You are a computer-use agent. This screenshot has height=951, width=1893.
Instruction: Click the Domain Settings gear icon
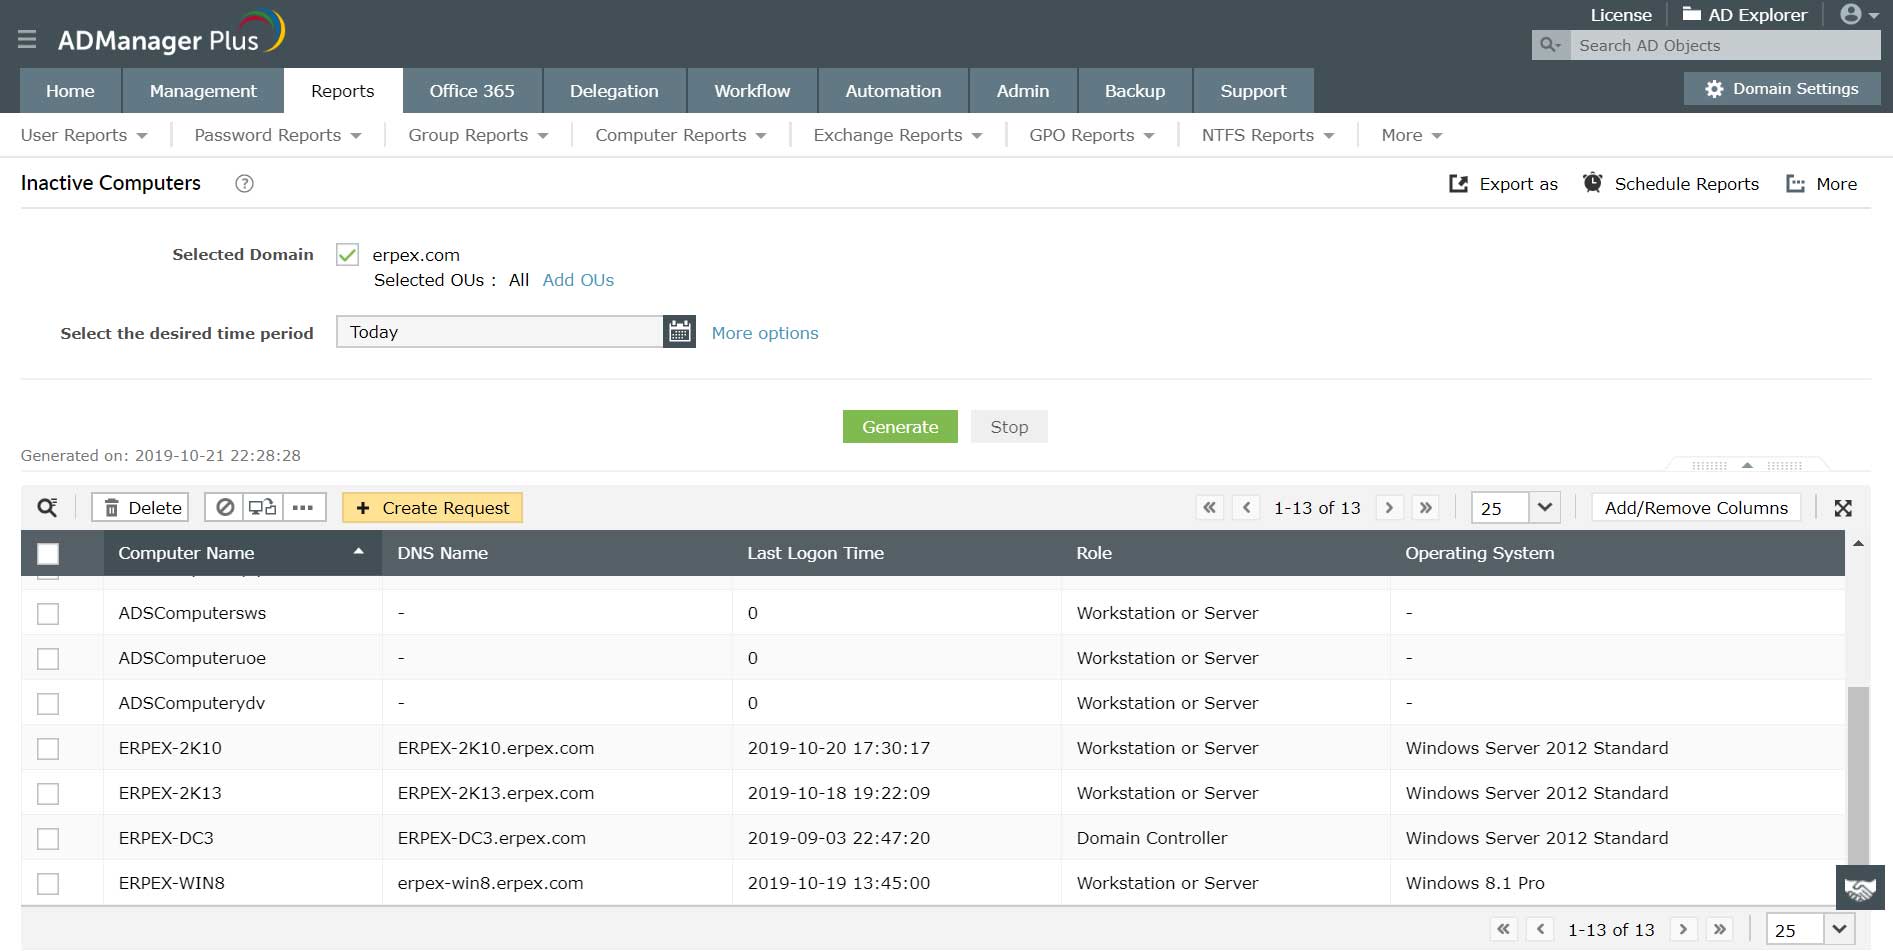(1714, 89)
